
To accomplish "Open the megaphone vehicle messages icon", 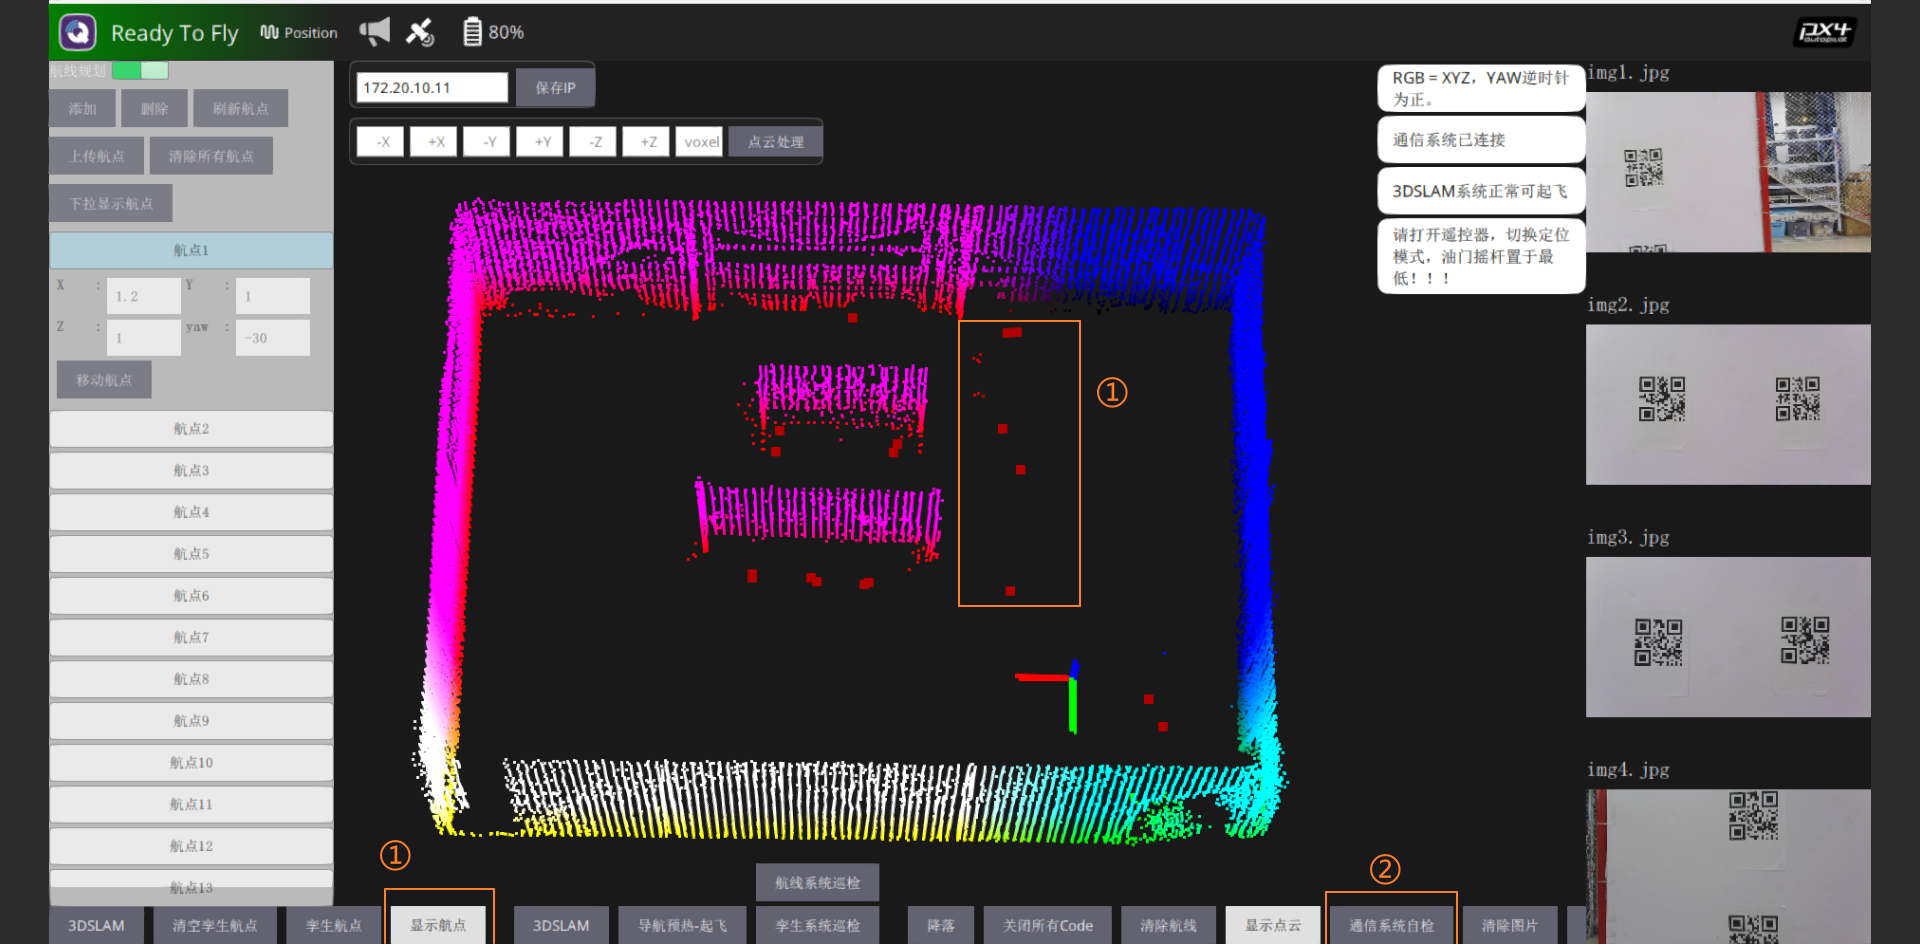I will point(375,32).
